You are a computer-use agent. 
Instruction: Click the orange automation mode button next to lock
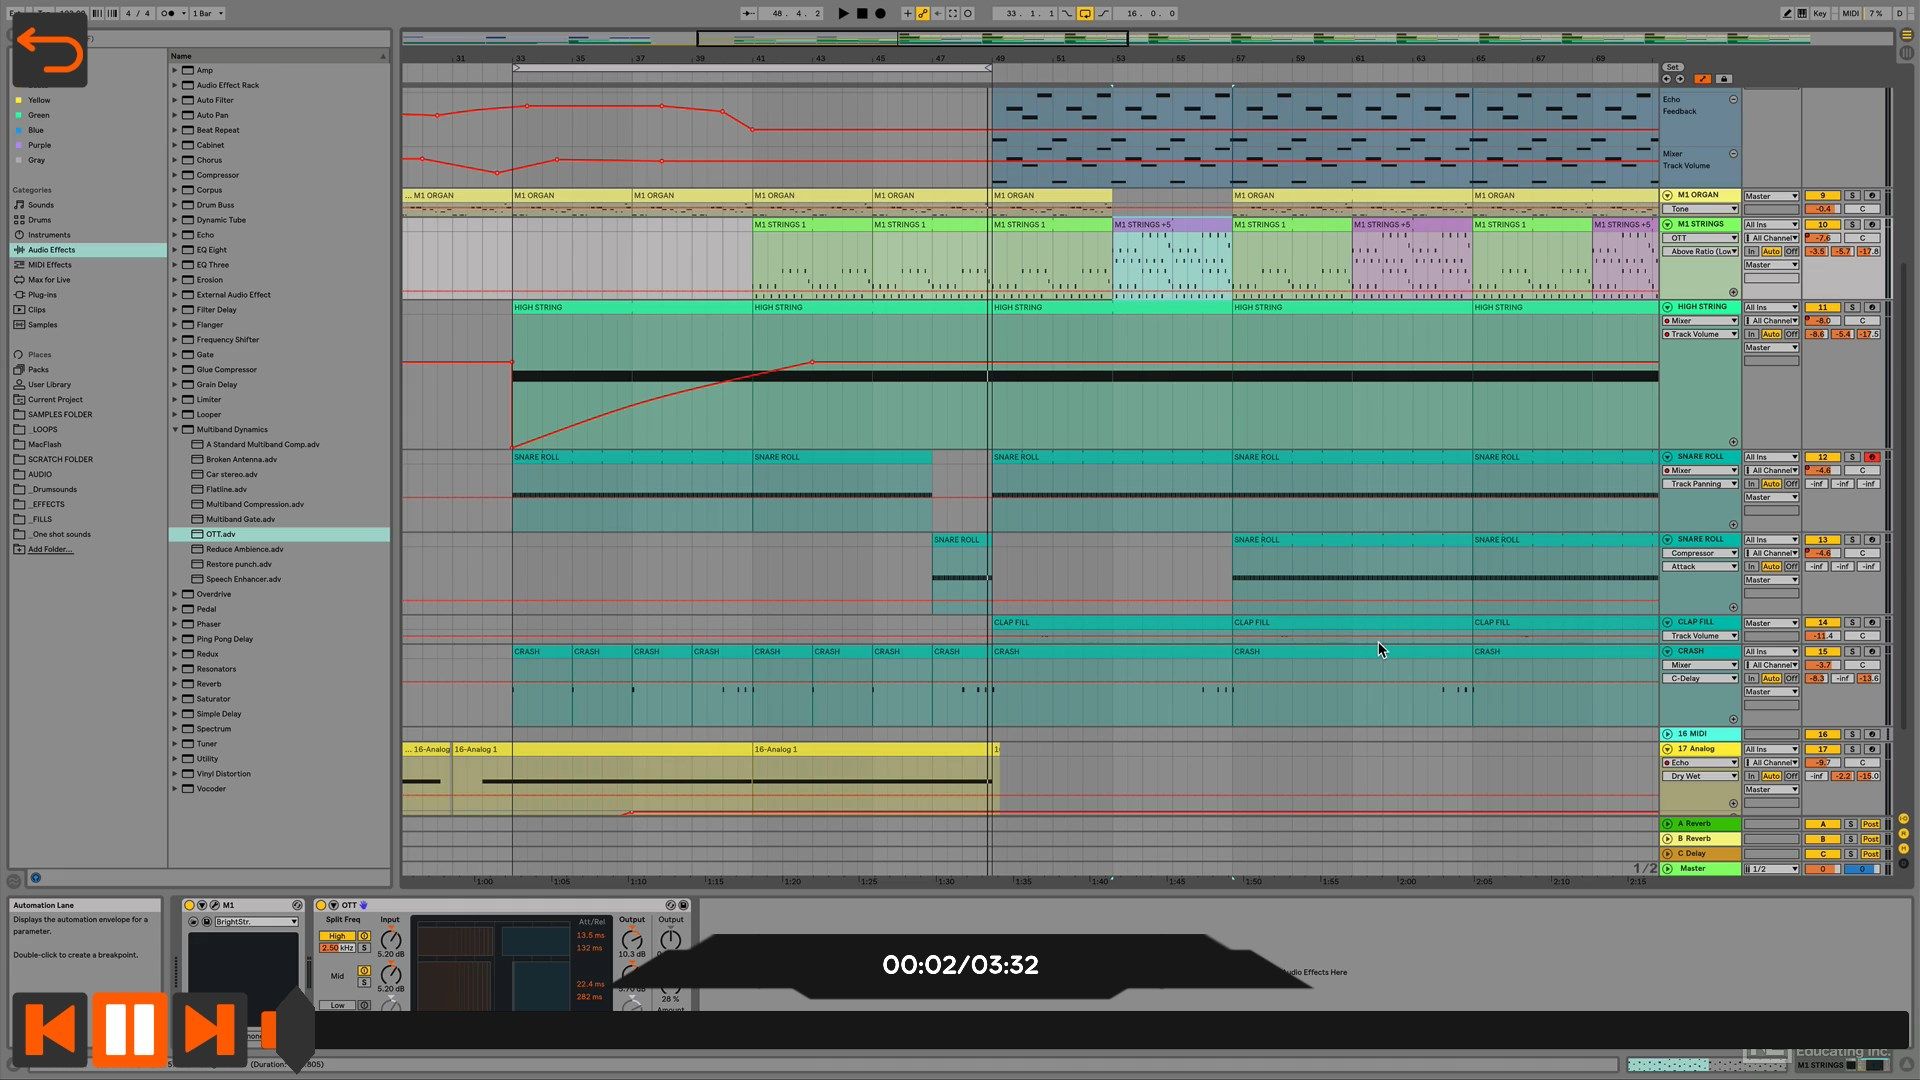pyautogui.click(x=1702, y=79)
